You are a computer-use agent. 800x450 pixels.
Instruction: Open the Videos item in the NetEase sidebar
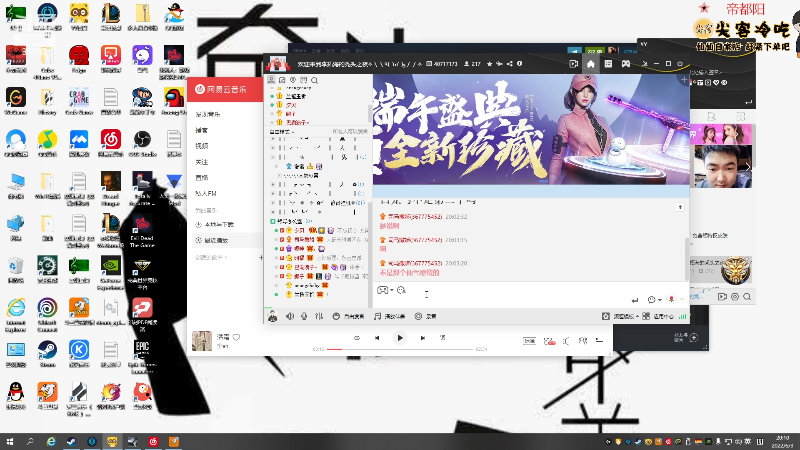point(201,146)
